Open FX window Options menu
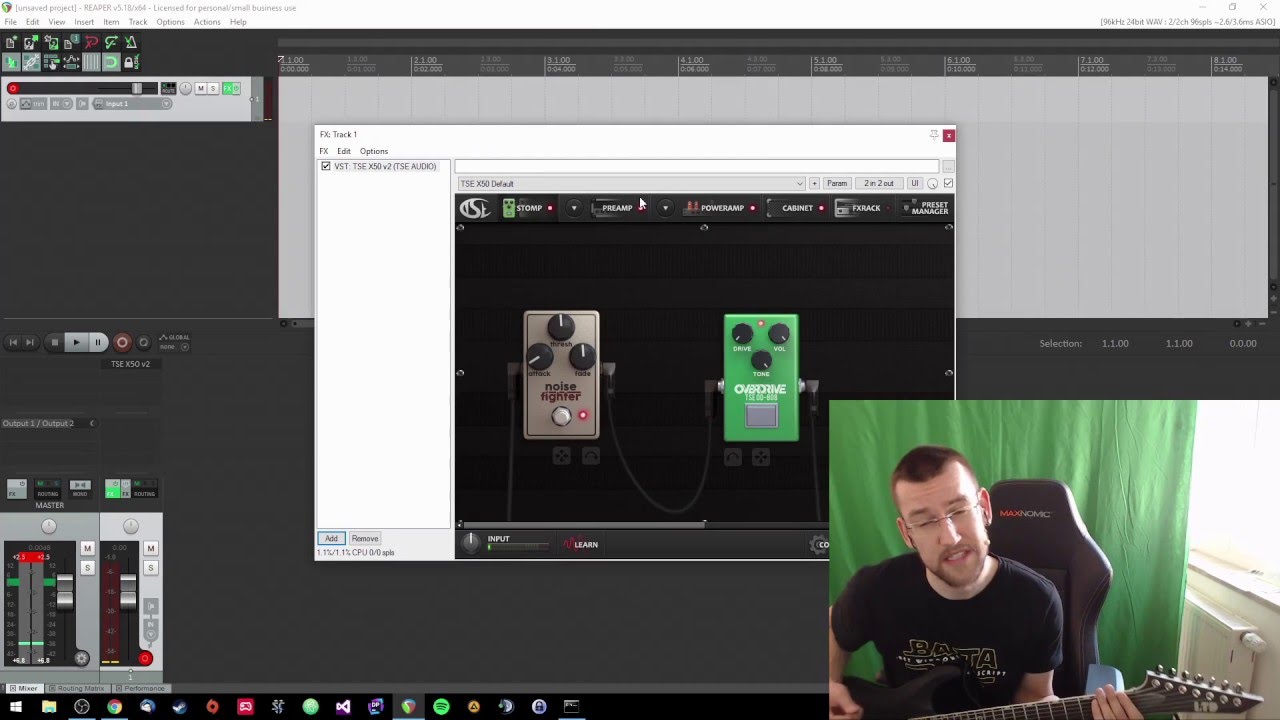The height and width of the screenshot is (720, 1280). pos(374,151)
